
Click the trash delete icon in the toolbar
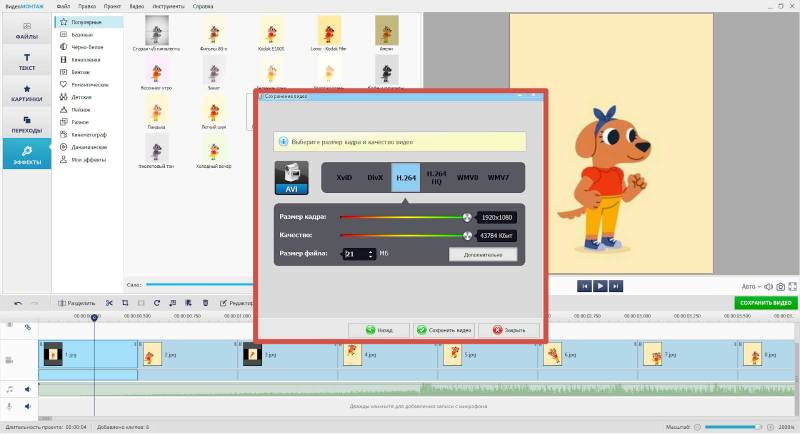[x=205, y=303]
